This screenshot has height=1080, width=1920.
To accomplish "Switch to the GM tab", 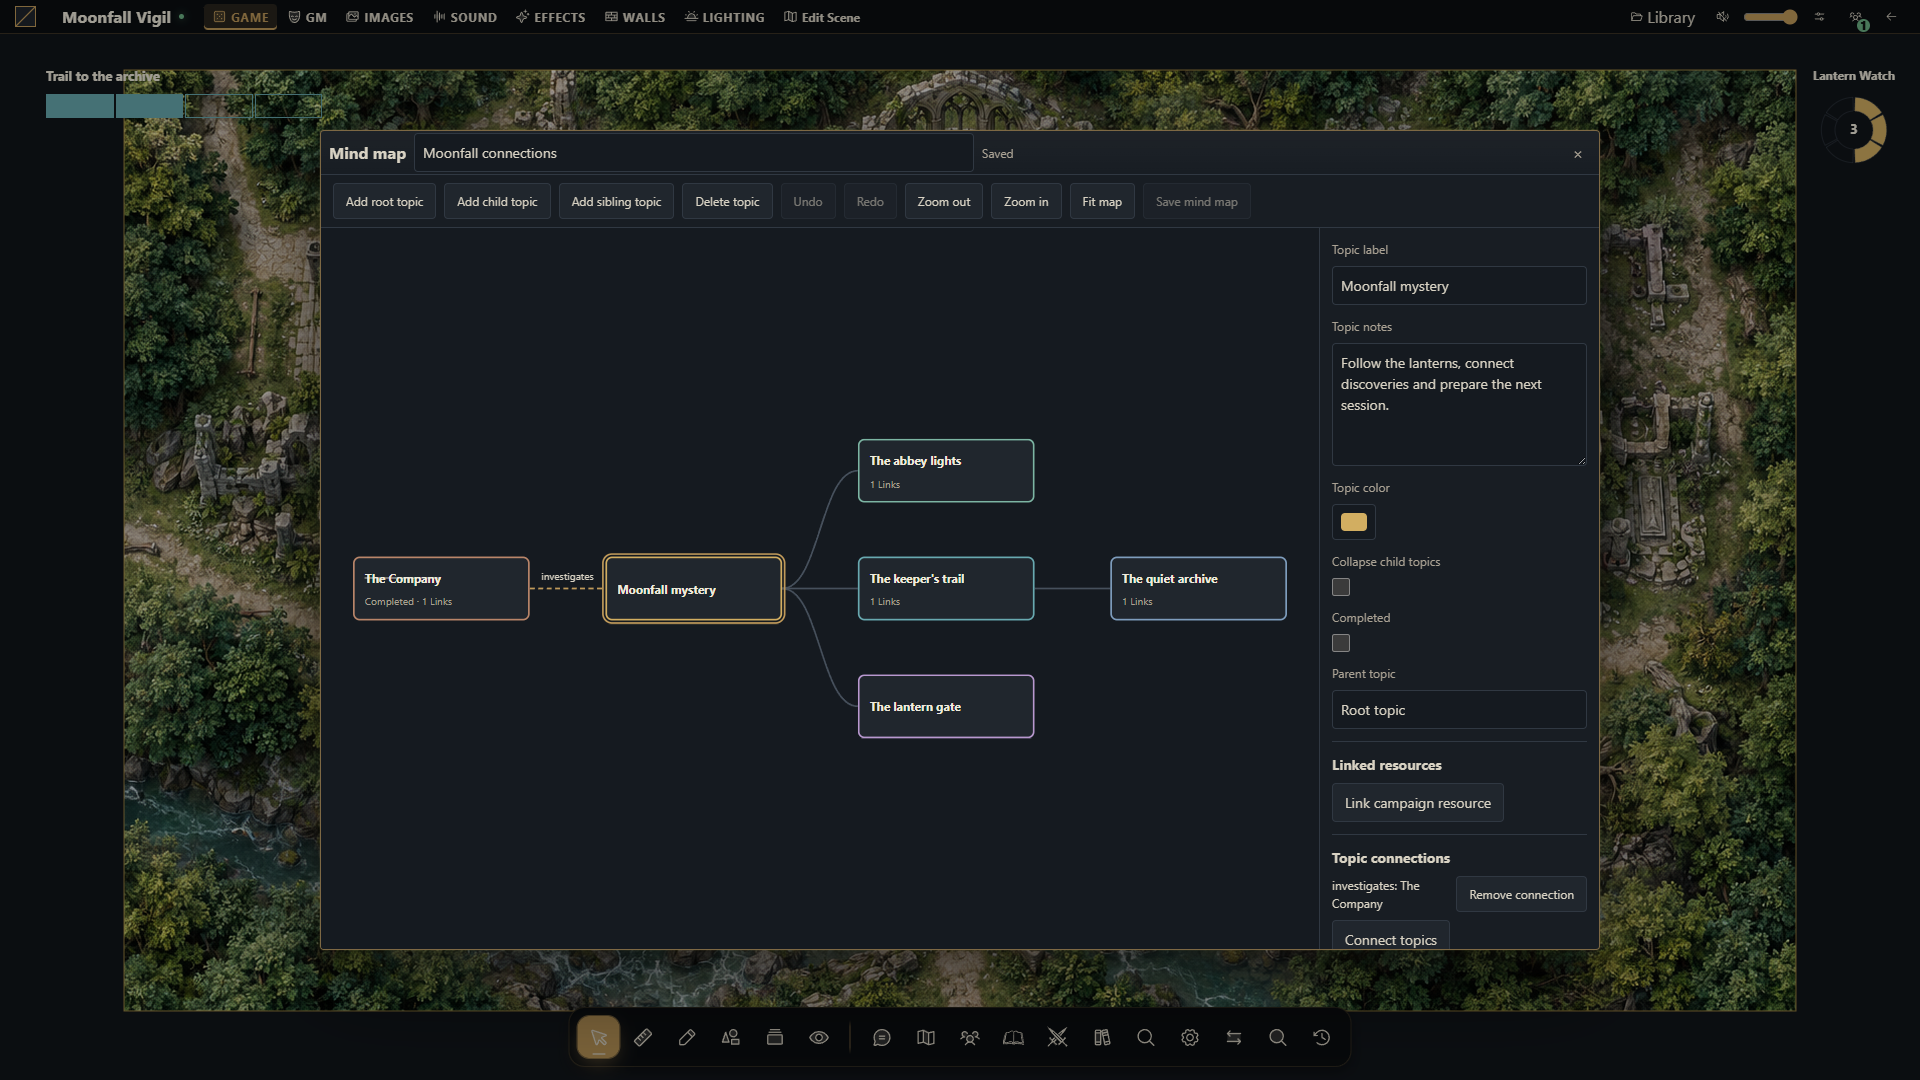I will (x=308, y=17).
